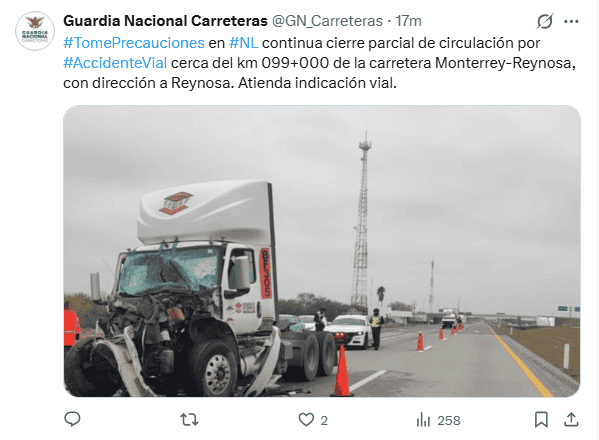Viewport: 599px width, 440px height.
Task: Click the like count number 2
Action: coord(324,421)
